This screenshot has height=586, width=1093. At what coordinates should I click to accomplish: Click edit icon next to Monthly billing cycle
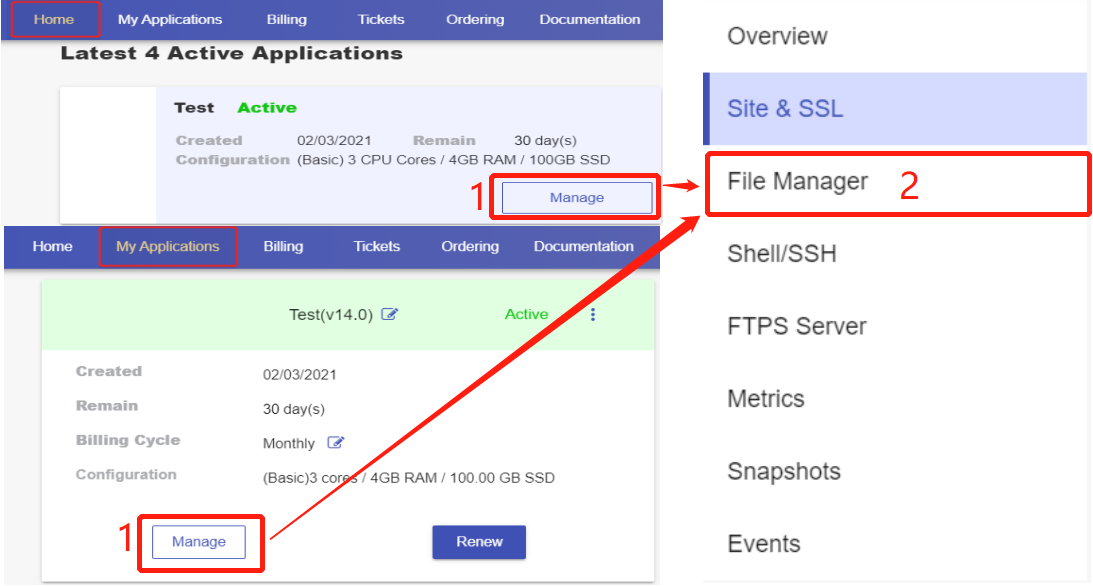tap(336, 443)
